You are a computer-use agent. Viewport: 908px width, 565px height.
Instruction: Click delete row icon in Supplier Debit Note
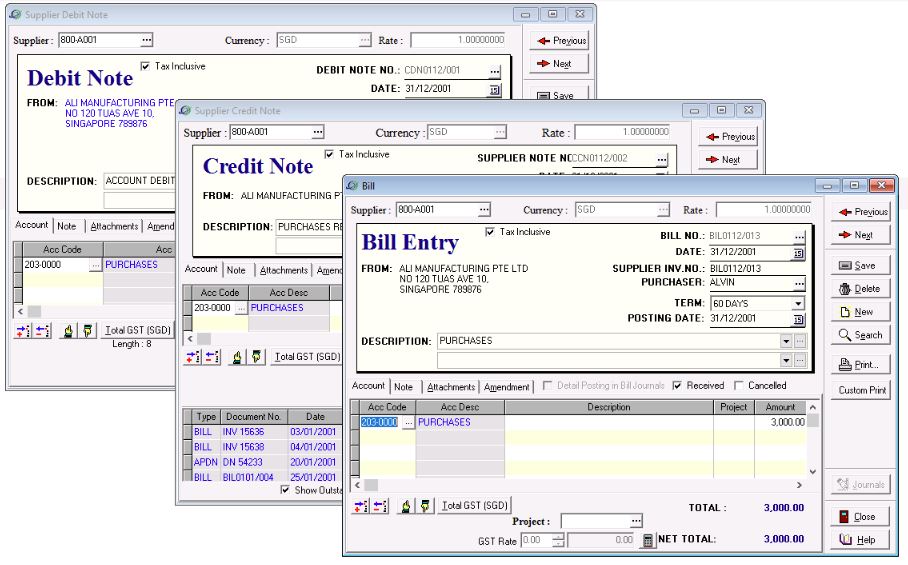[x=43, y=331]
